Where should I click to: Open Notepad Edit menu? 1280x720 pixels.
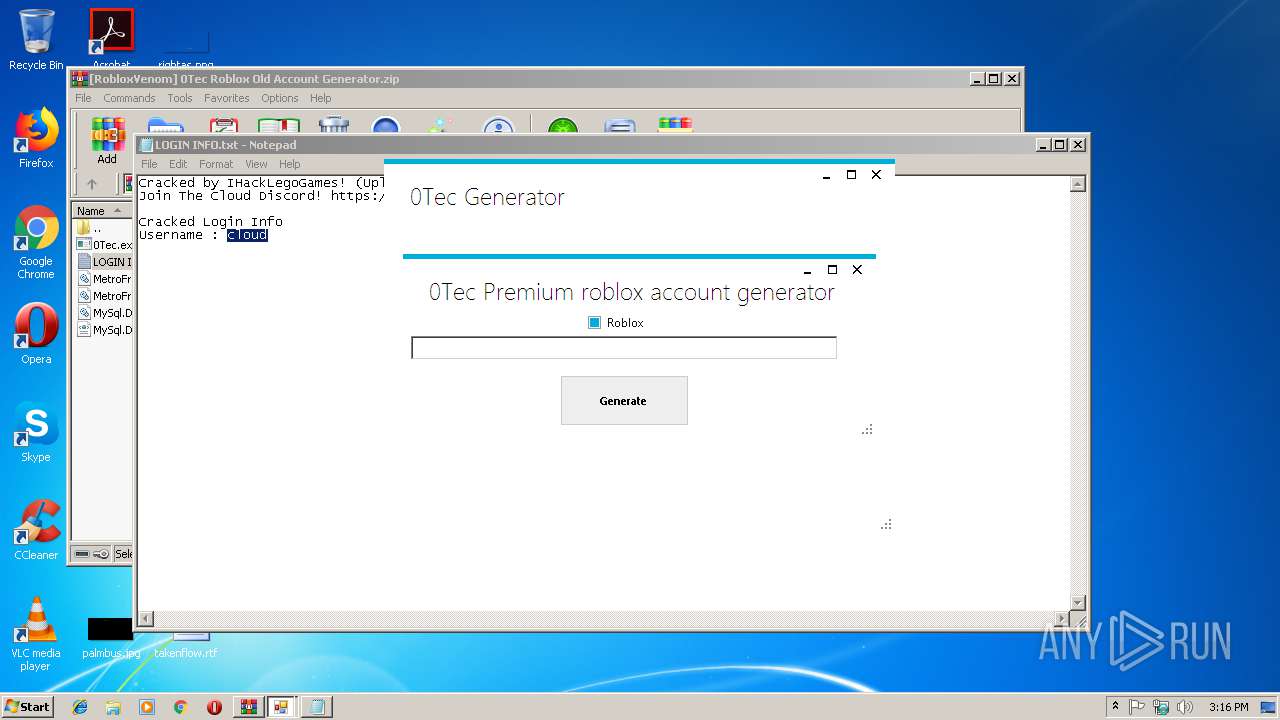pyautogui.click(x=178, y=164)
